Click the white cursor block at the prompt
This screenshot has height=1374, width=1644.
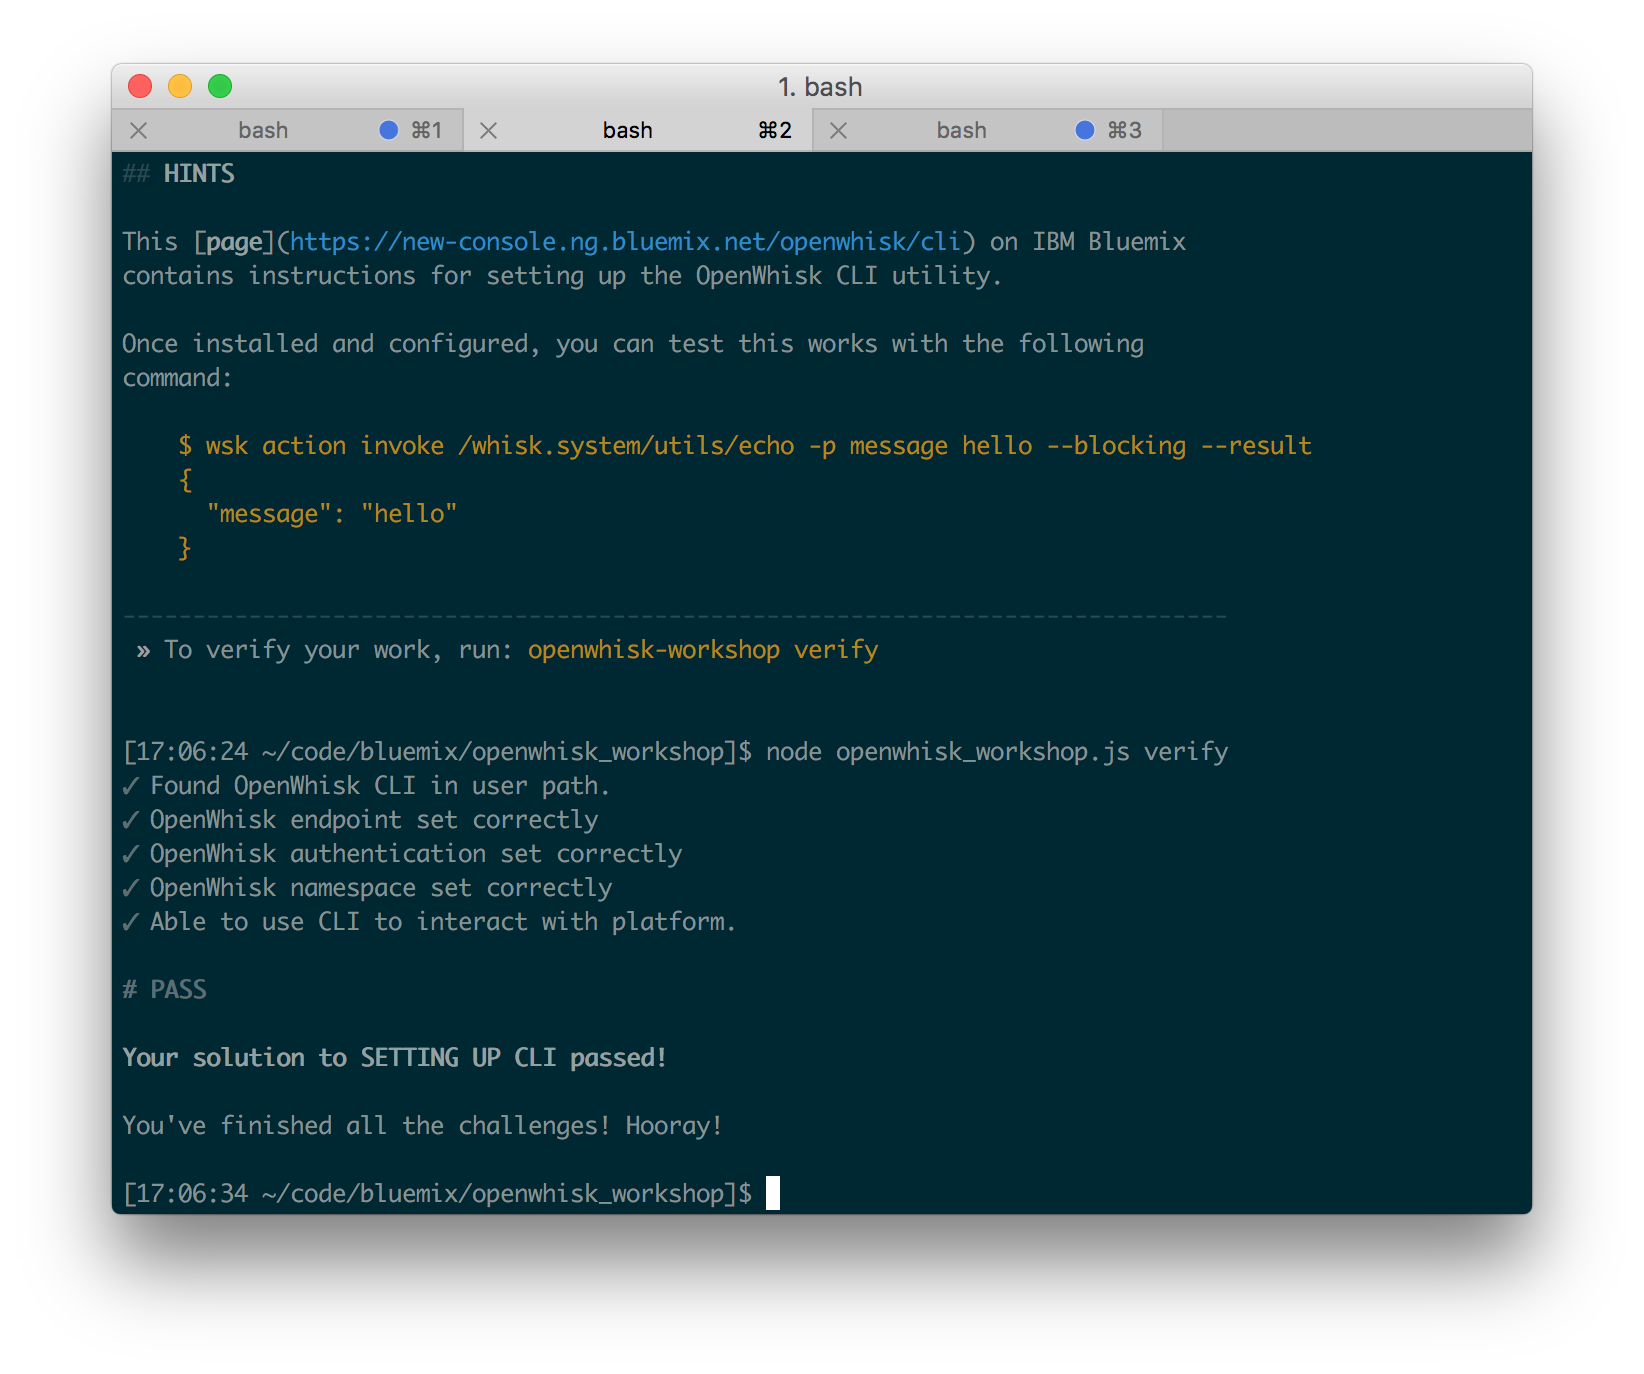[773, 1193]
